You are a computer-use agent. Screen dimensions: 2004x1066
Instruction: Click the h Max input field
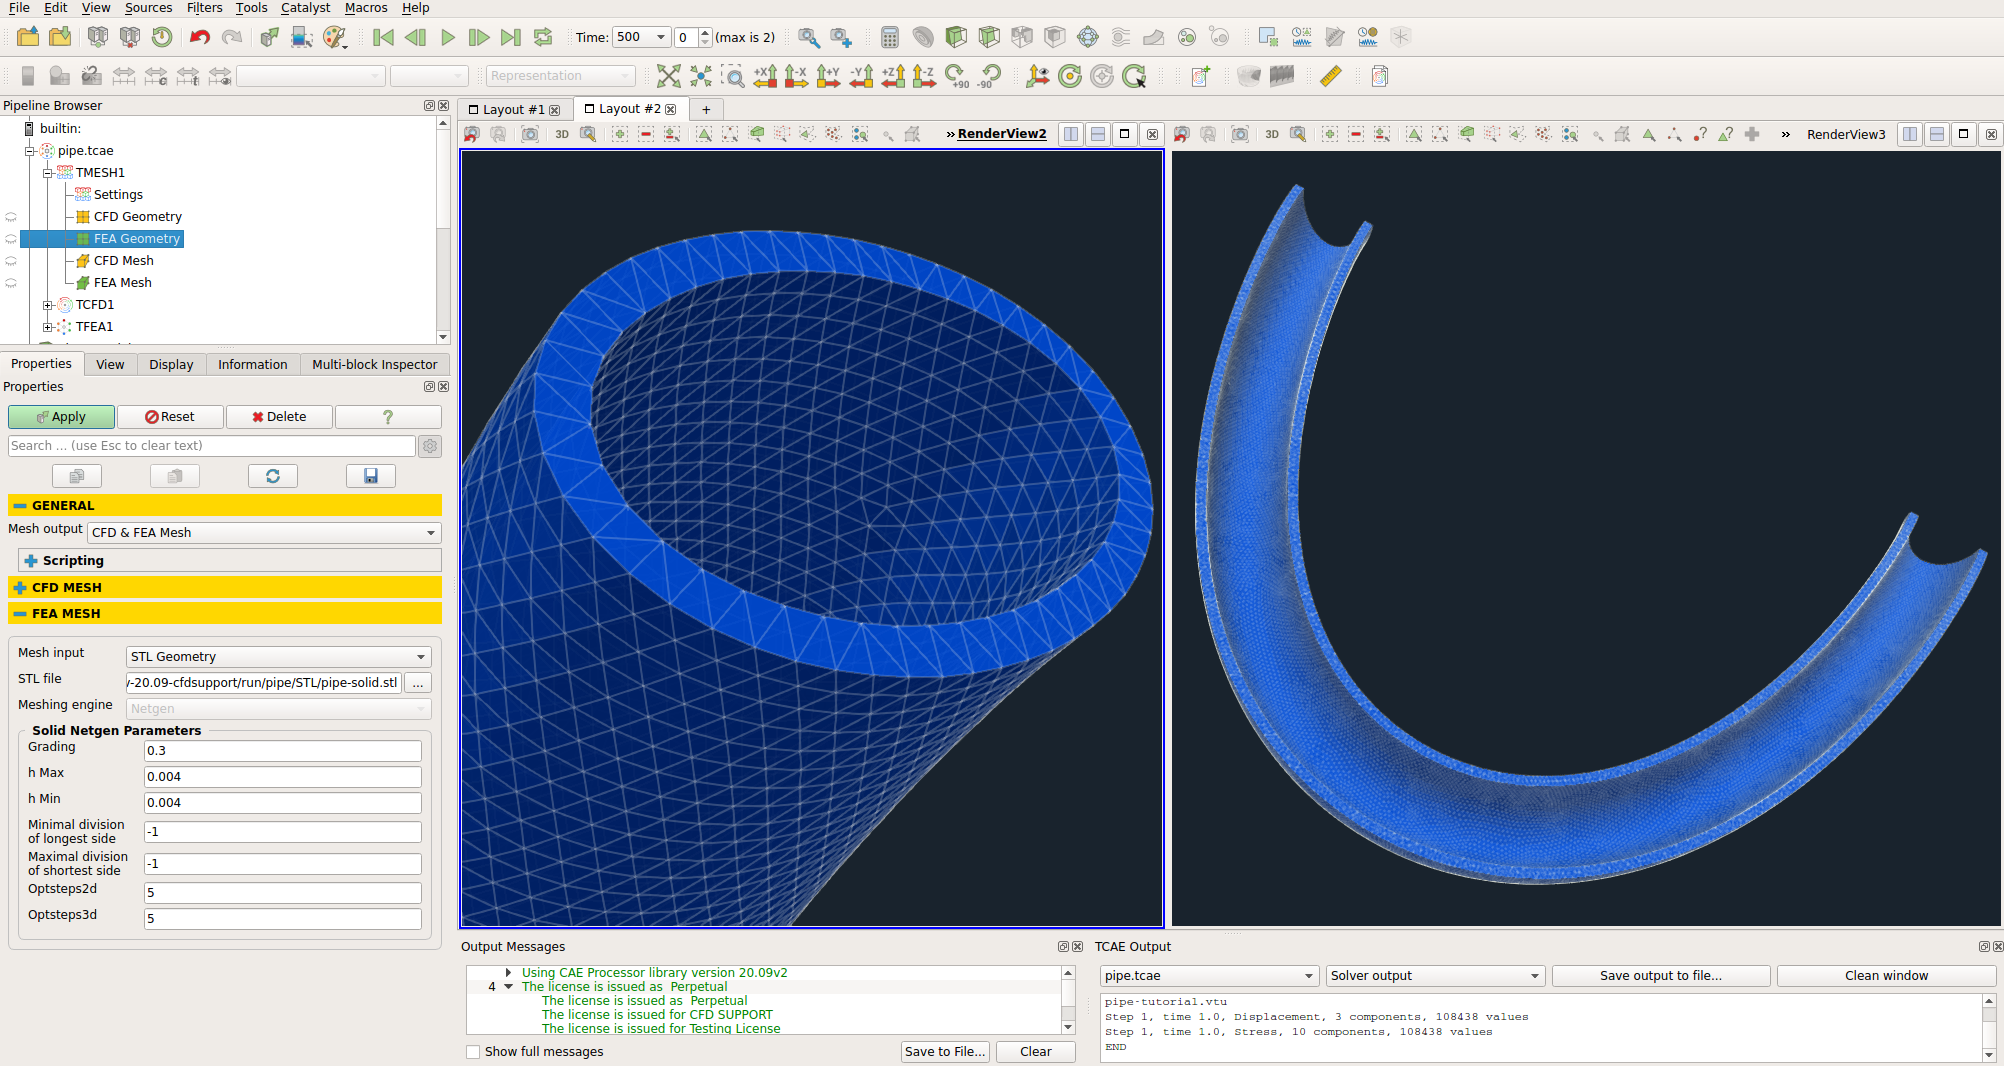tap(282, 777)
